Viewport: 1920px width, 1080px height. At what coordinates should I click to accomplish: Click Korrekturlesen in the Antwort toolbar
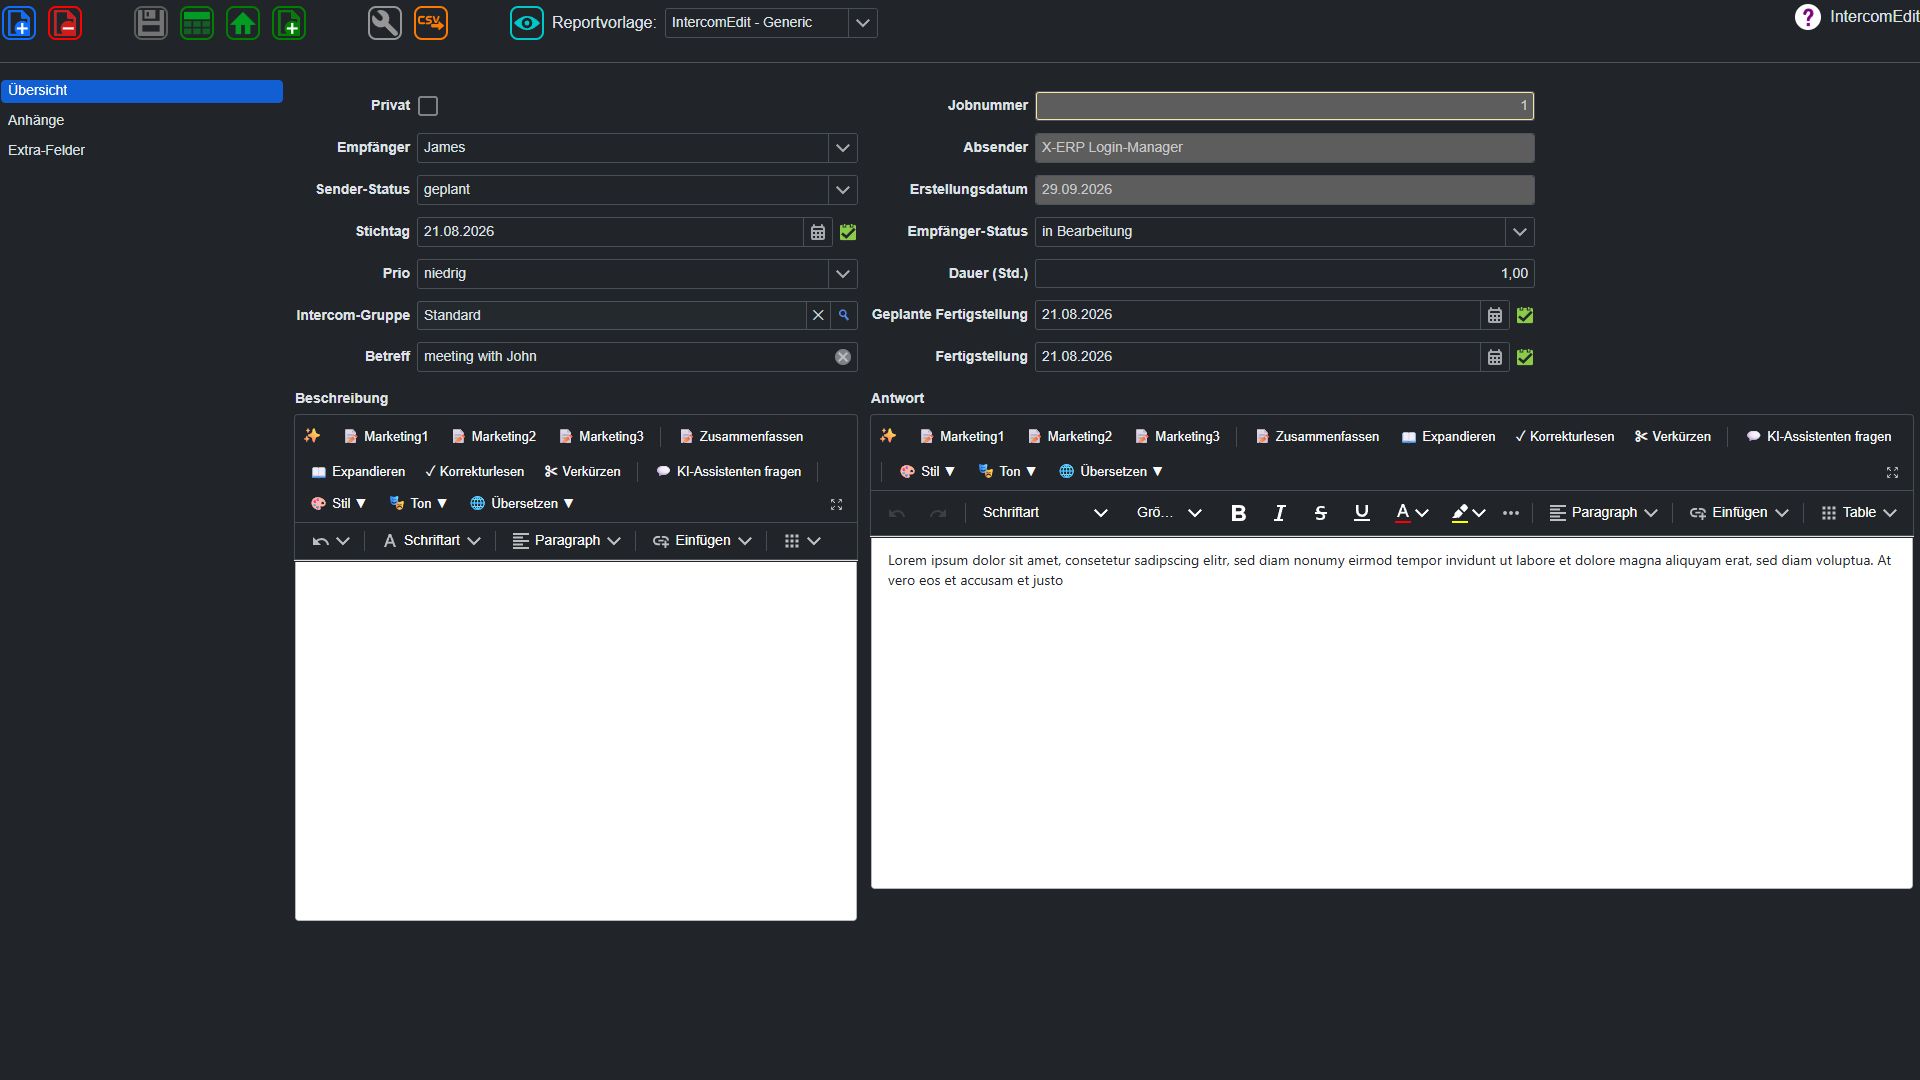coord(1564,437)
